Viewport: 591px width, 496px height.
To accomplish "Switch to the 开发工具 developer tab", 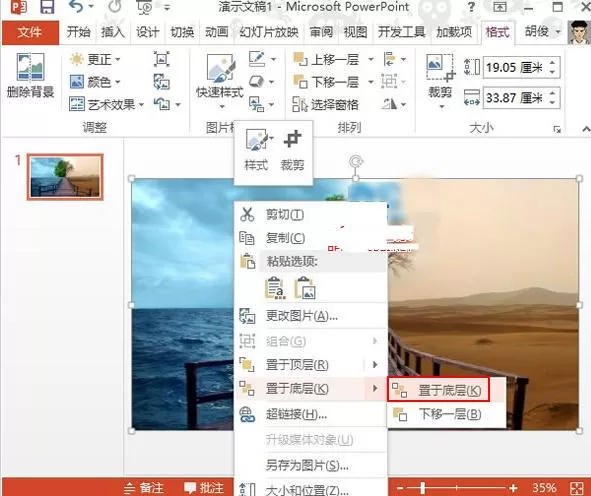I will pos(402,32).
